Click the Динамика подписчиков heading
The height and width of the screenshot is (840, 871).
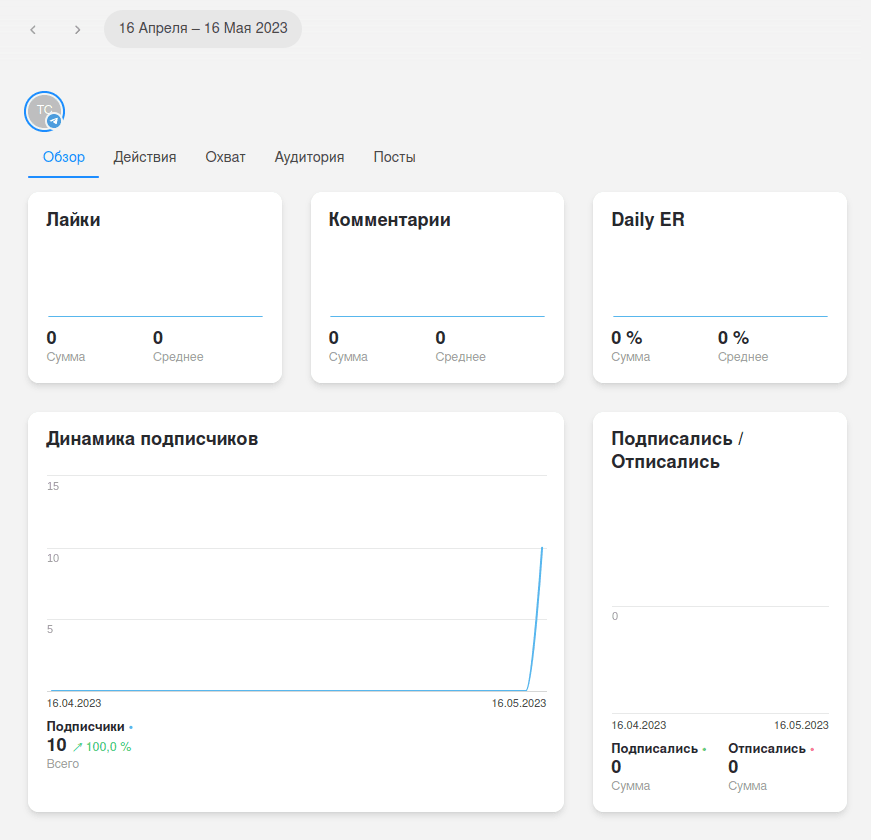pyautogui.click(x=152, y=439)
